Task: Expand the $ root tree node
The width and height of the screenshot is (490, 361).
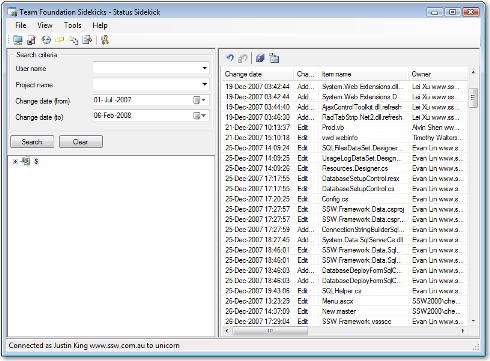Action: pos(15,162)
